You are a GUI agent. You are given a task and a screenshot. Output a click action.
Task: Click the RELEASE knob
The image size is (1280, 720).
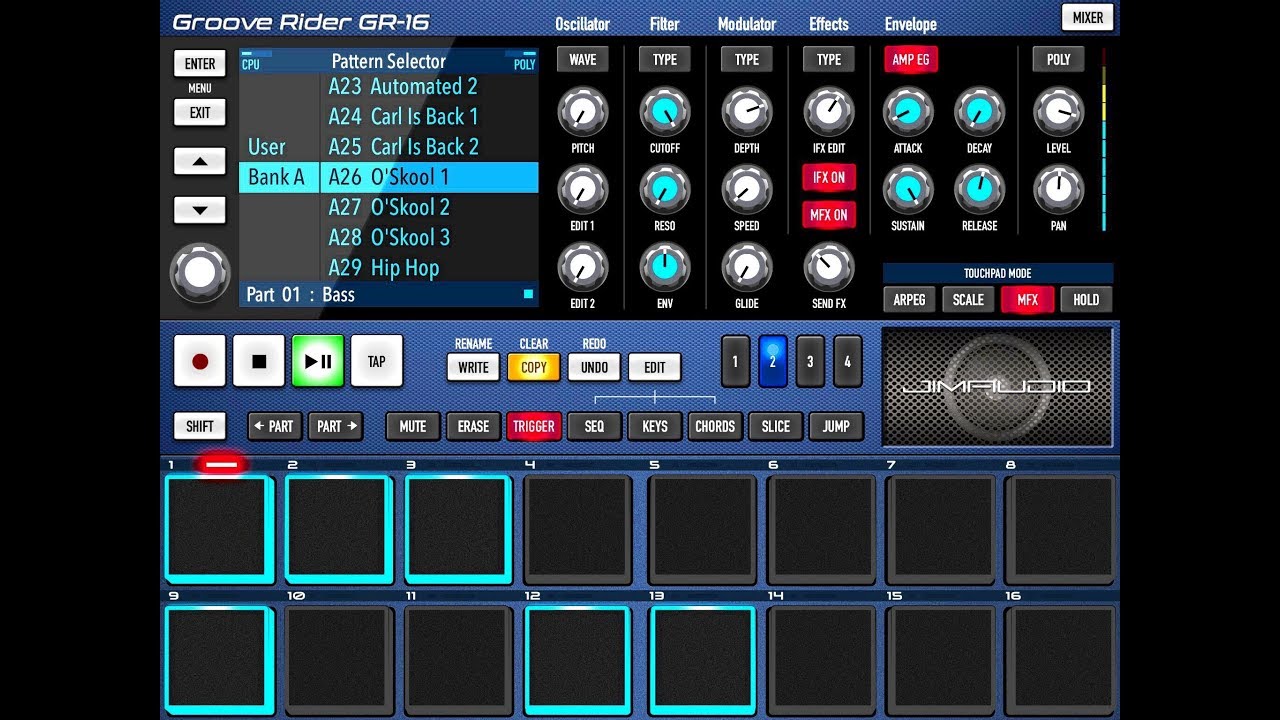(979, 190)
